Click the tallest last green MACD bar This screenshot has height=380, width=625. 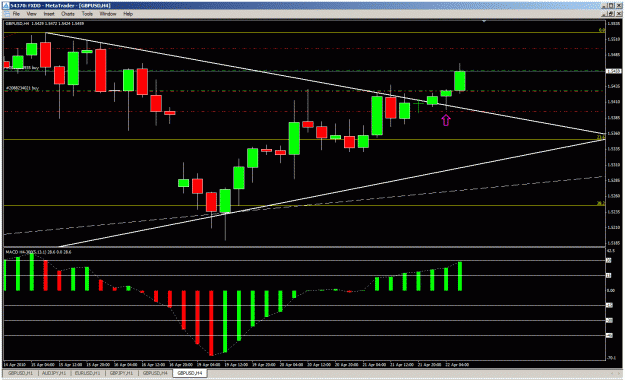[x=460, y=276]
